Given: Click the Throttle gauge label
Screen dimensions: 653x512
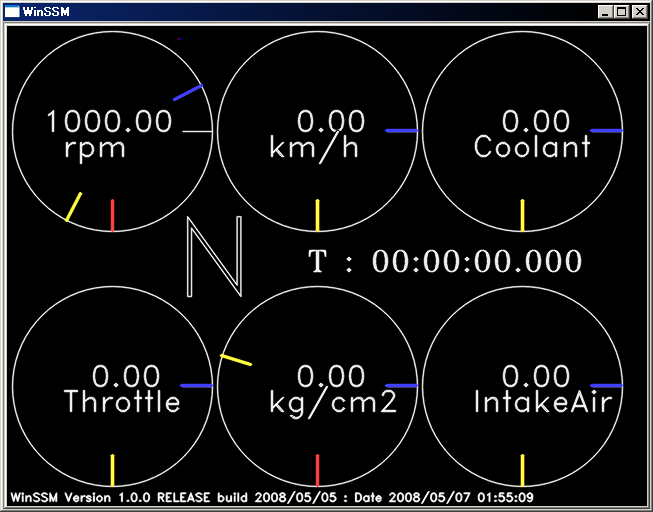Looking at the screenshot, I should [x=122, y=403].
